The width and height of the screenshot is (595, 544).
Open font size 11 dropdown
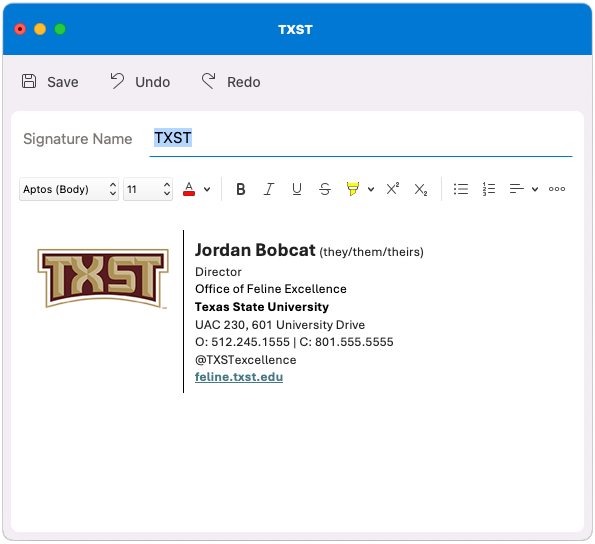148,189
